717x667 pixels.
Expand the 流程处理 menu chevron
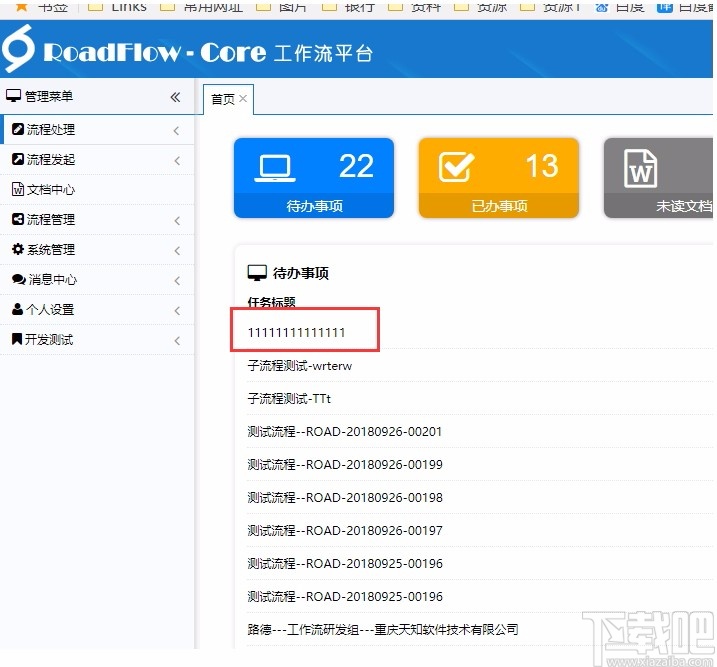pos(177,131)
